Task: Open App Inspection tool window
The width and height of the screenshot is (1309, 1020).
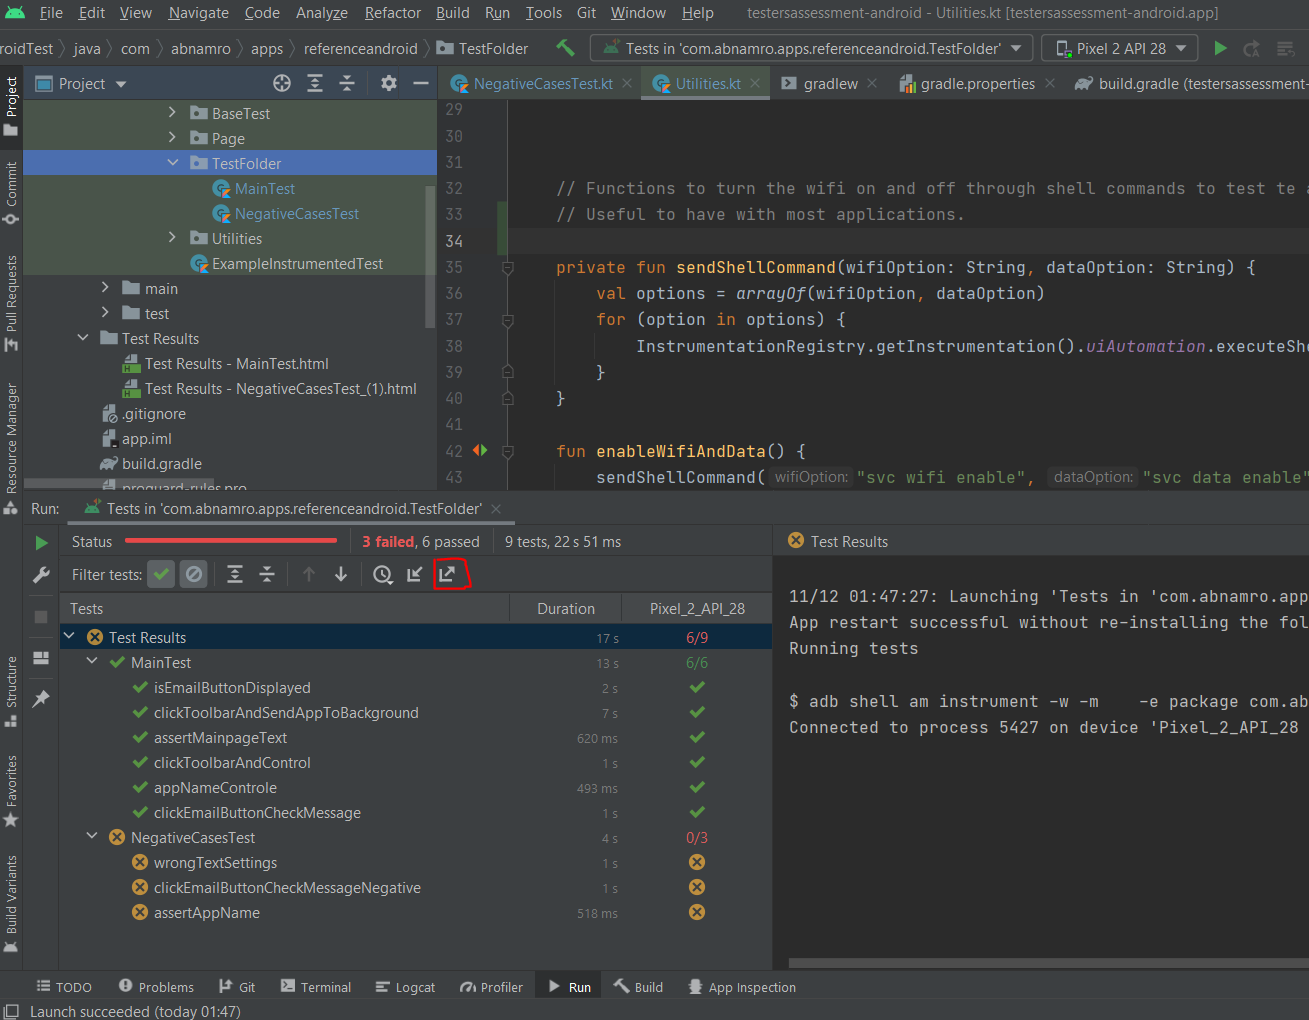Action: click(x=742, y=987)
